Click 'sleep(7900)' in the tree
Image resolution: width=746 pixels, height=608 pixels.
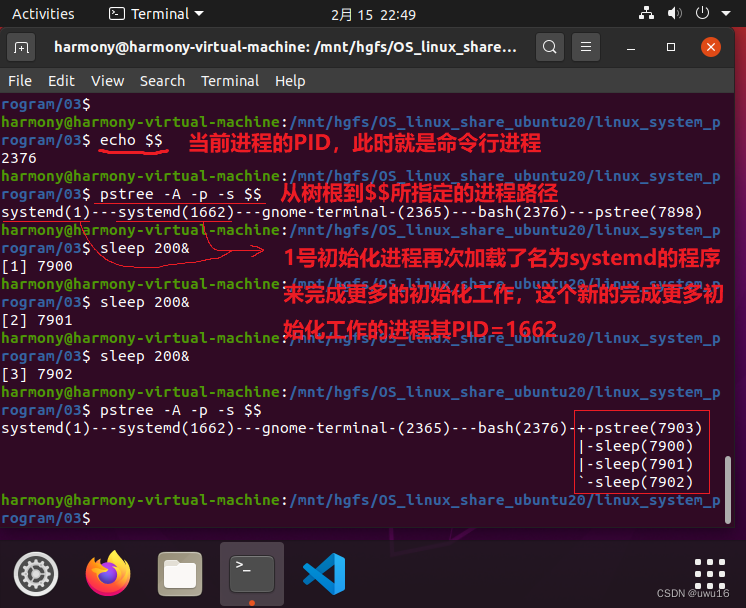tap(644, 446)
